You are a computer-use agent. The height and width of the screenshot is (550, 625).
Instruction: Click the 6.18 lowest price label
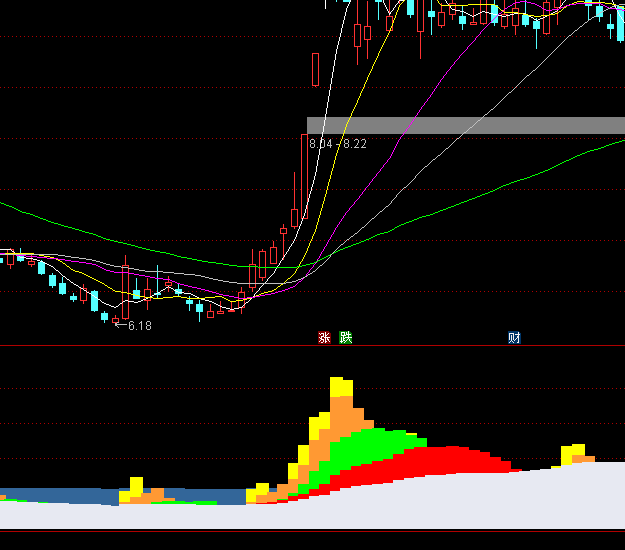pos(139,326)
